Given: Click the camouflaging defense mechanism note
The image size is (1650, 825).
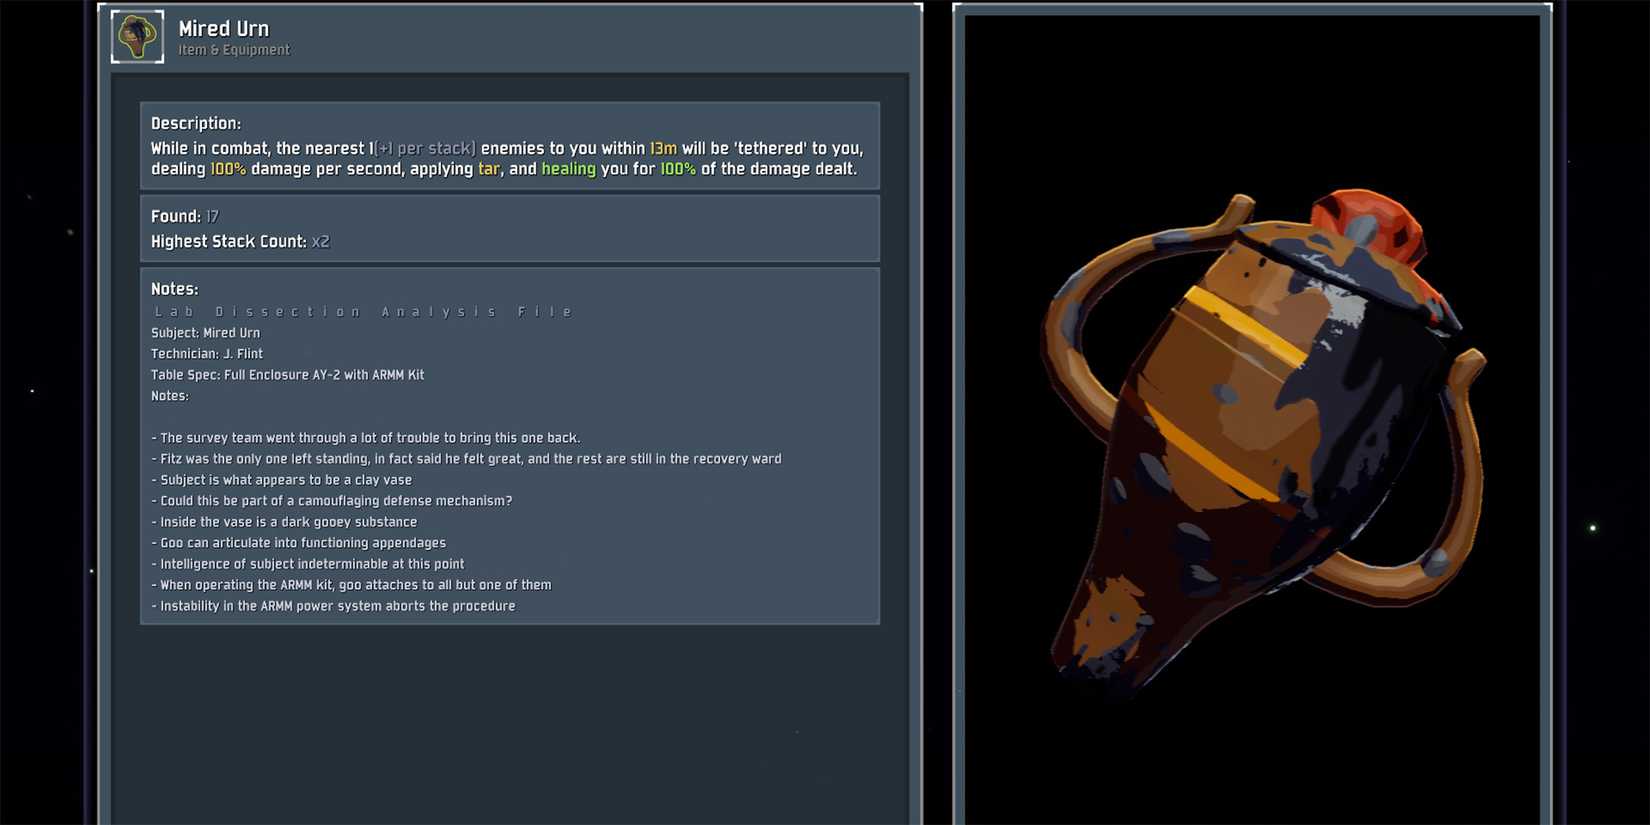Looking at the screenshot, I should [x=331, y=501].
